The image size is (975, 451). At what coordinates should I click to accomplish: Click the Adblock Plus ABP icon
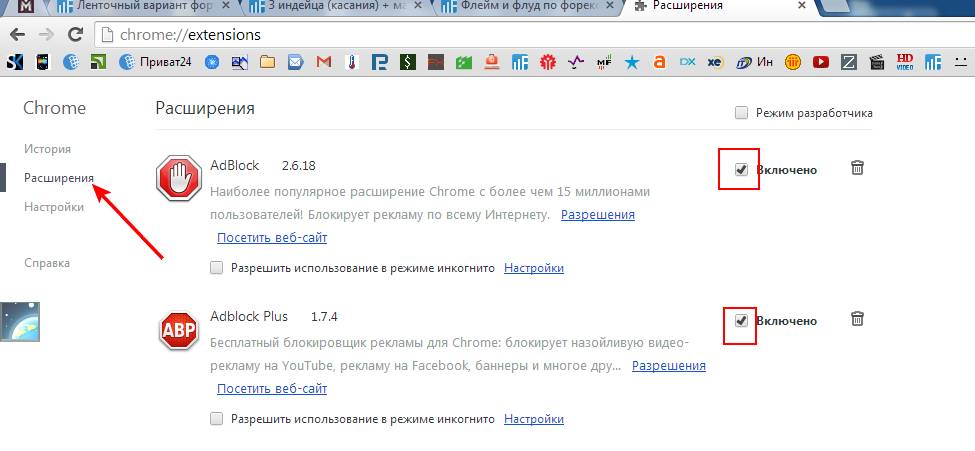point(178,332)
